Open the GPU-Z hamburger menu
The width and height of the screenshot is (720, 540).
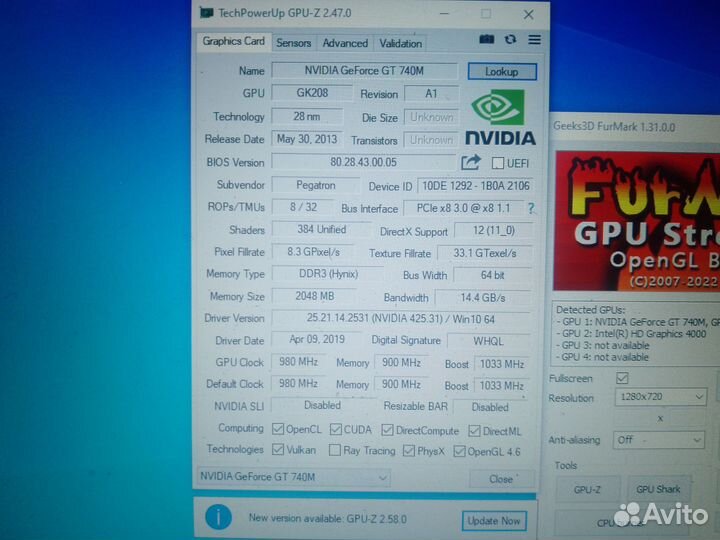(534, 40)
